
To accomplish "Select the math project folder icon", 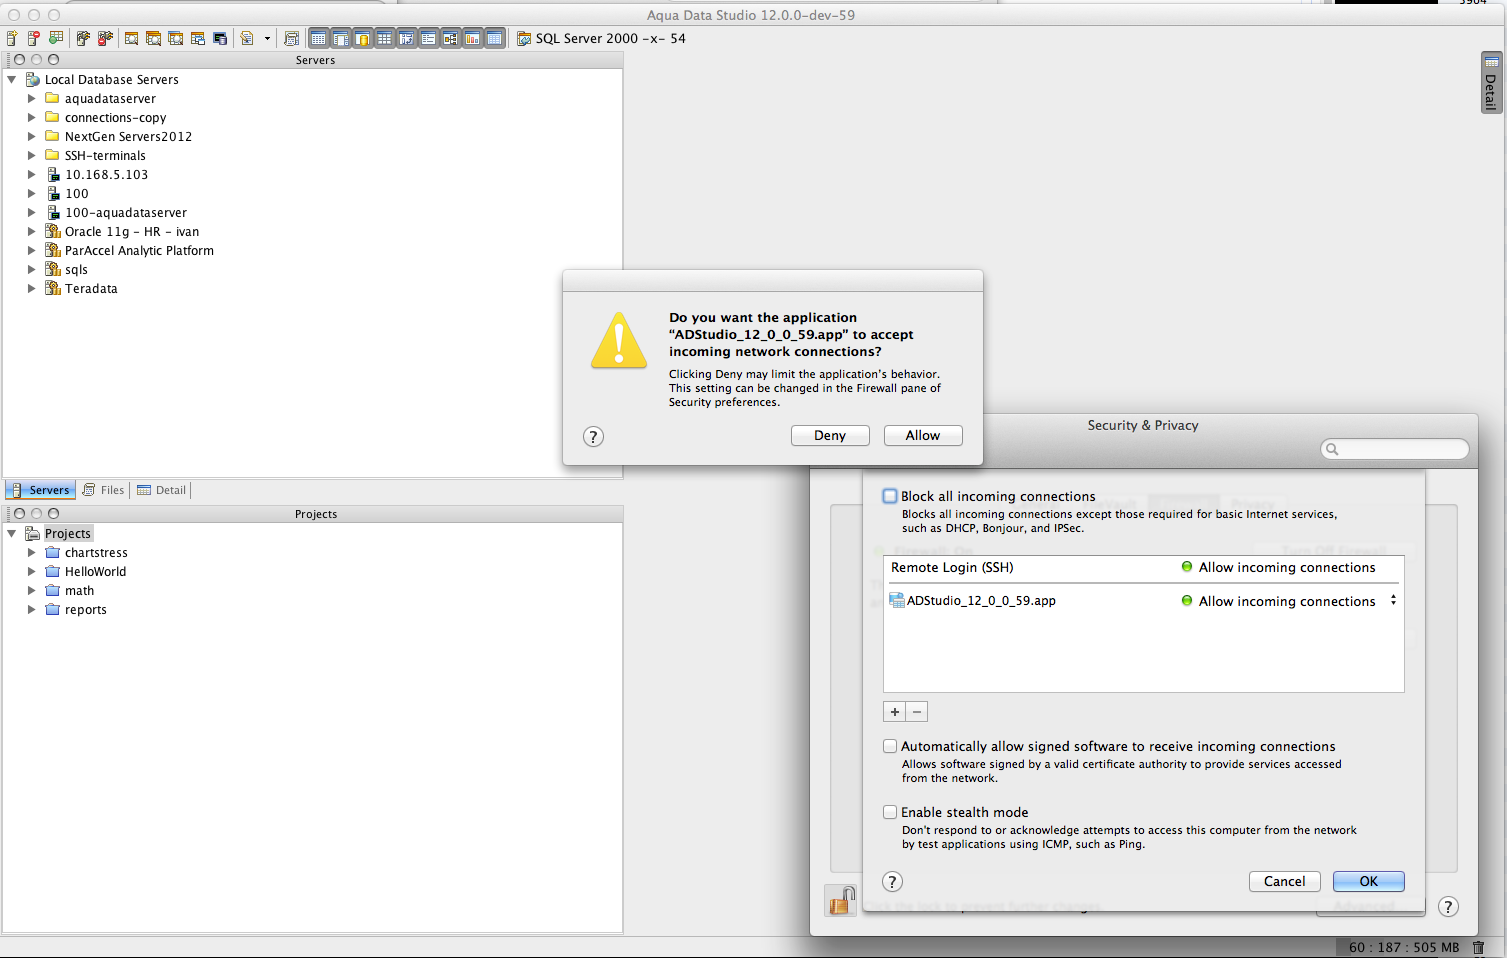I will [x=52, y=590].
